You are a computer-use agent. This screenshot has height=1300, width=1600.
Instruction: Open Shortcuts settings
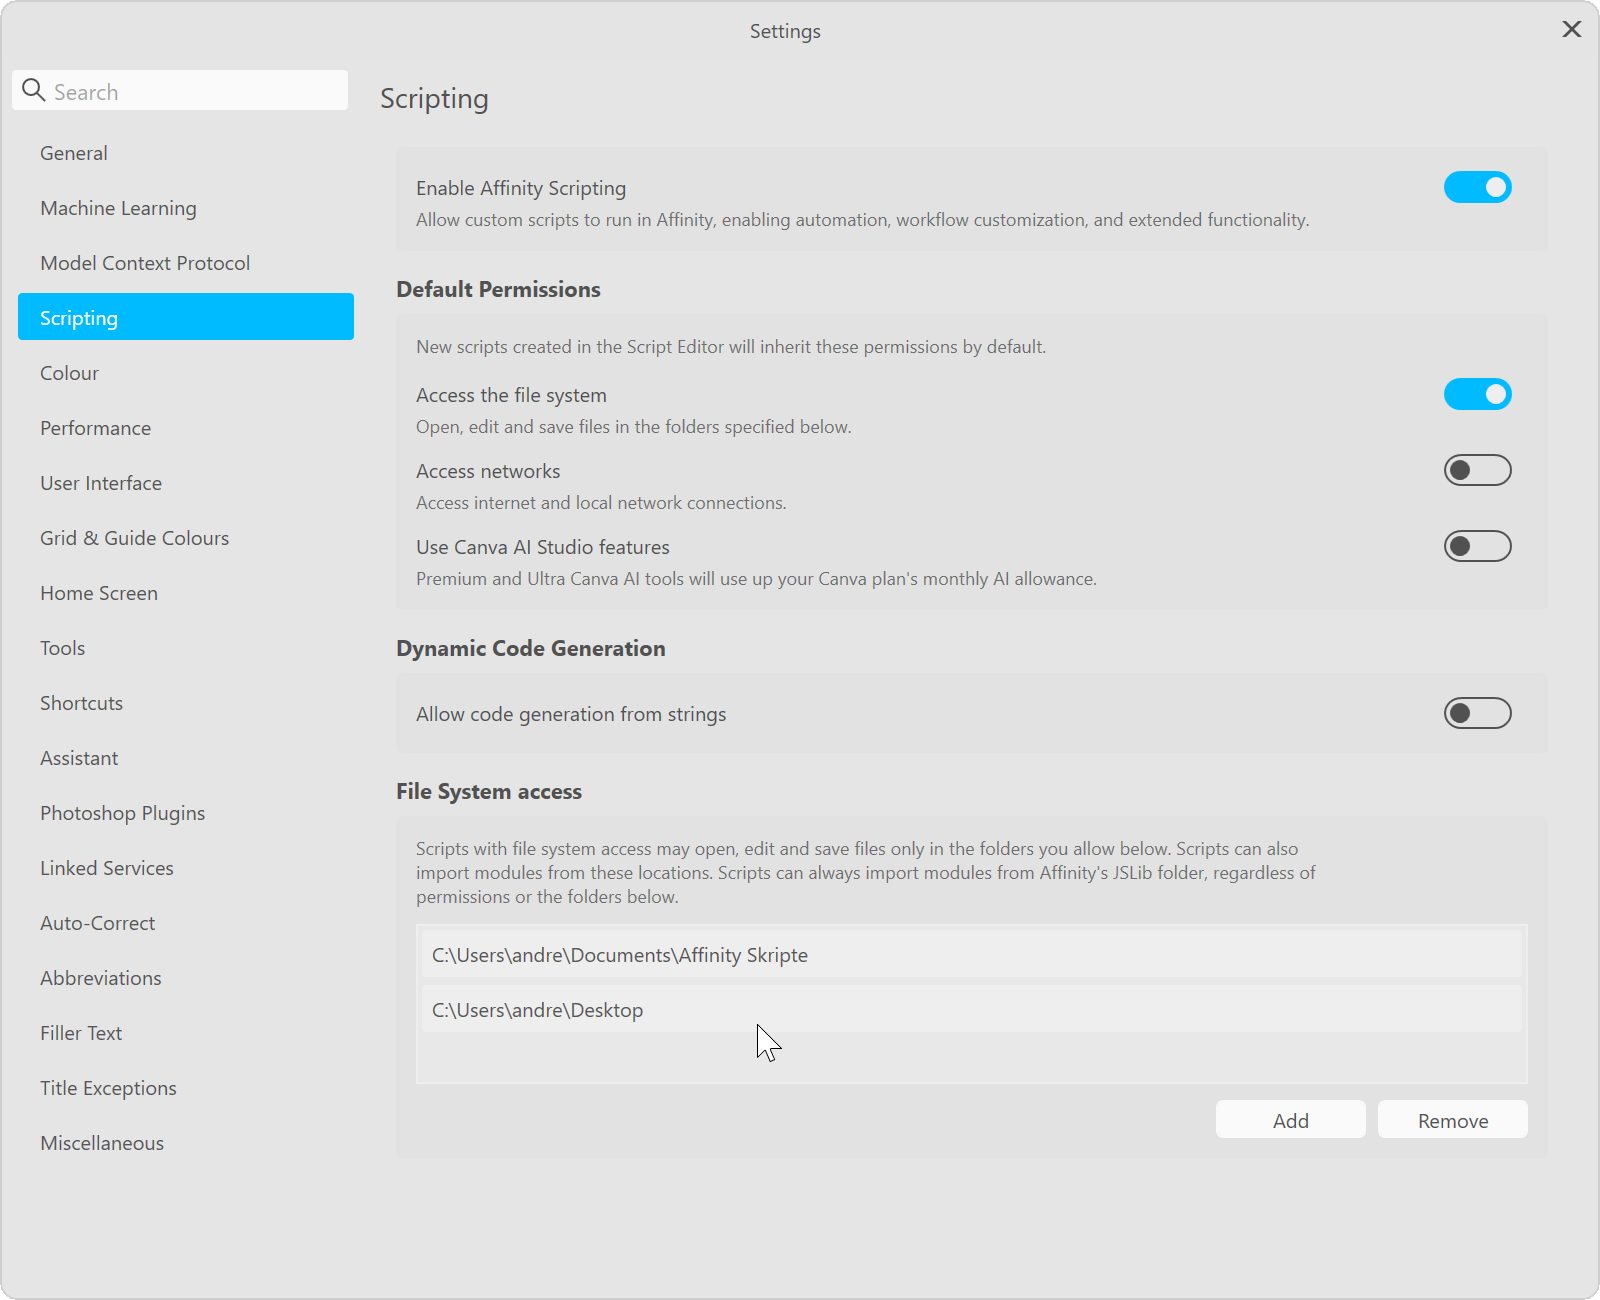click(x=186, y=703)
